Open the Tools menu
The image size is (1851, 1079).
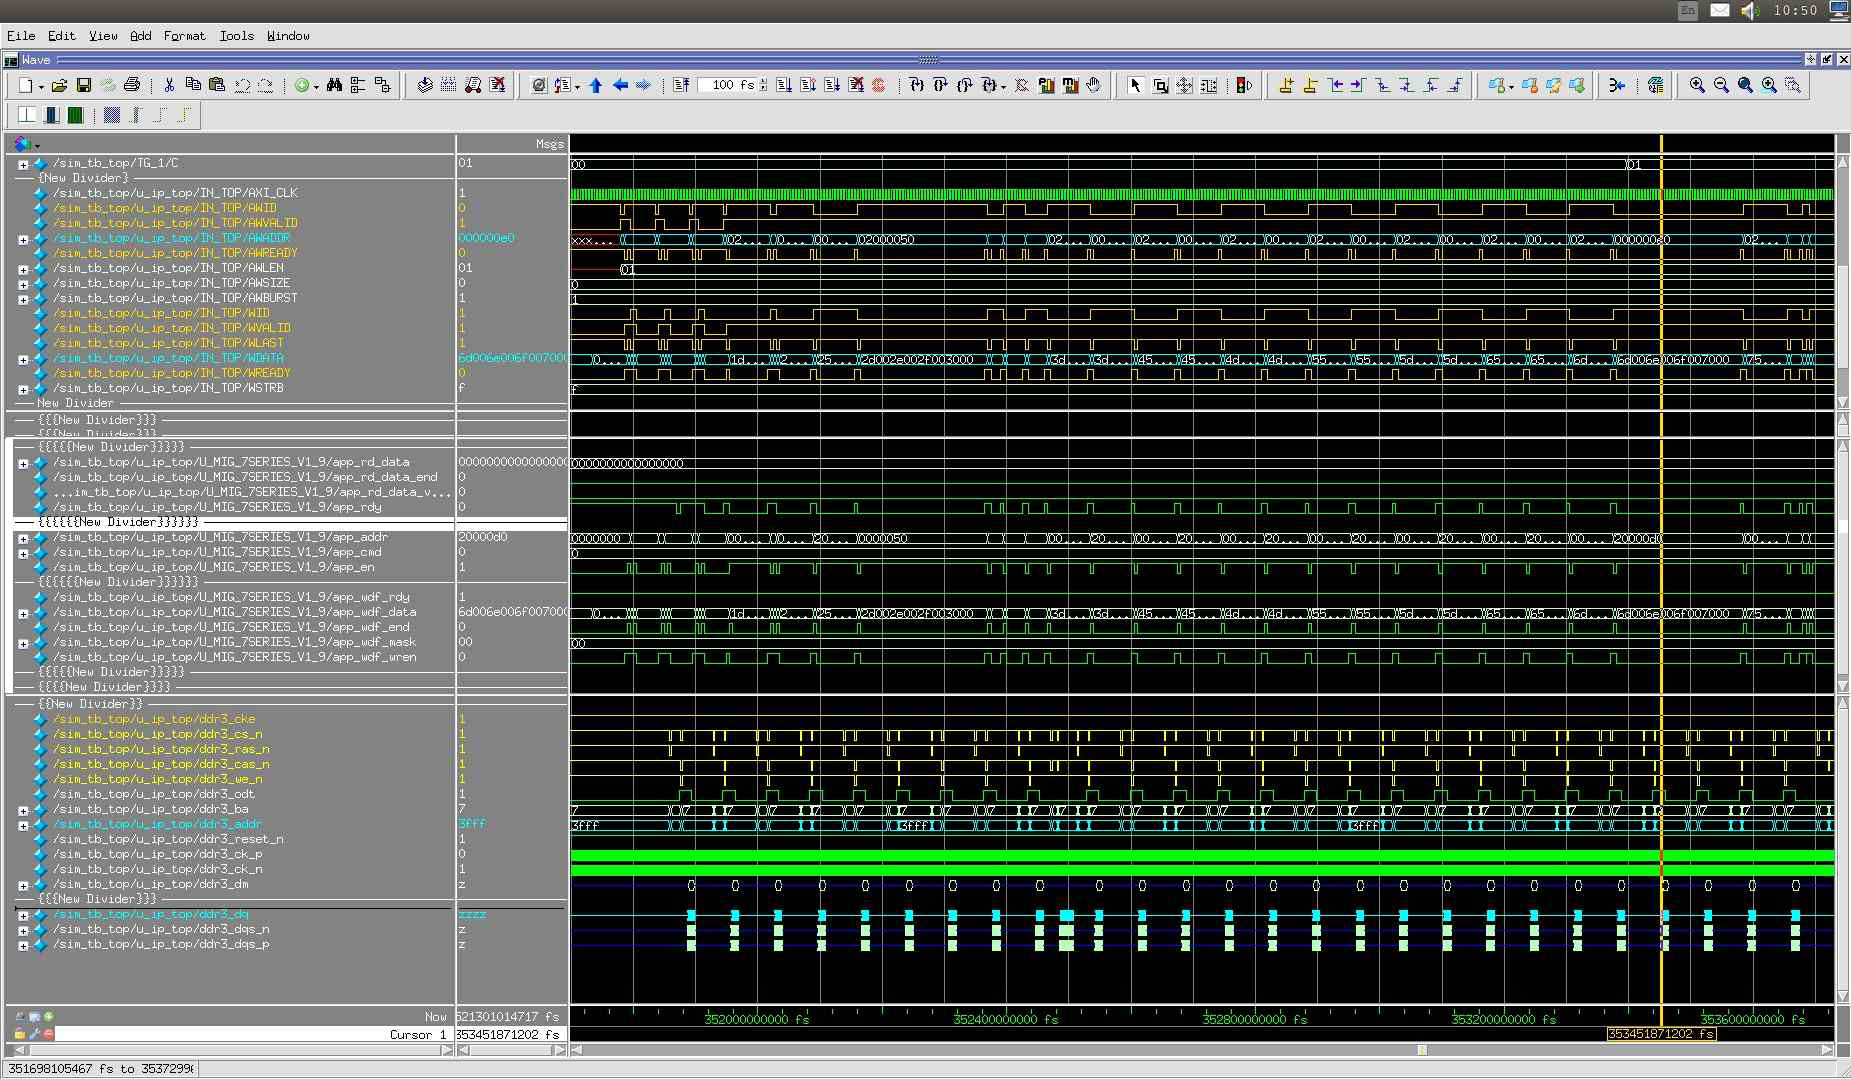(236, 36)
